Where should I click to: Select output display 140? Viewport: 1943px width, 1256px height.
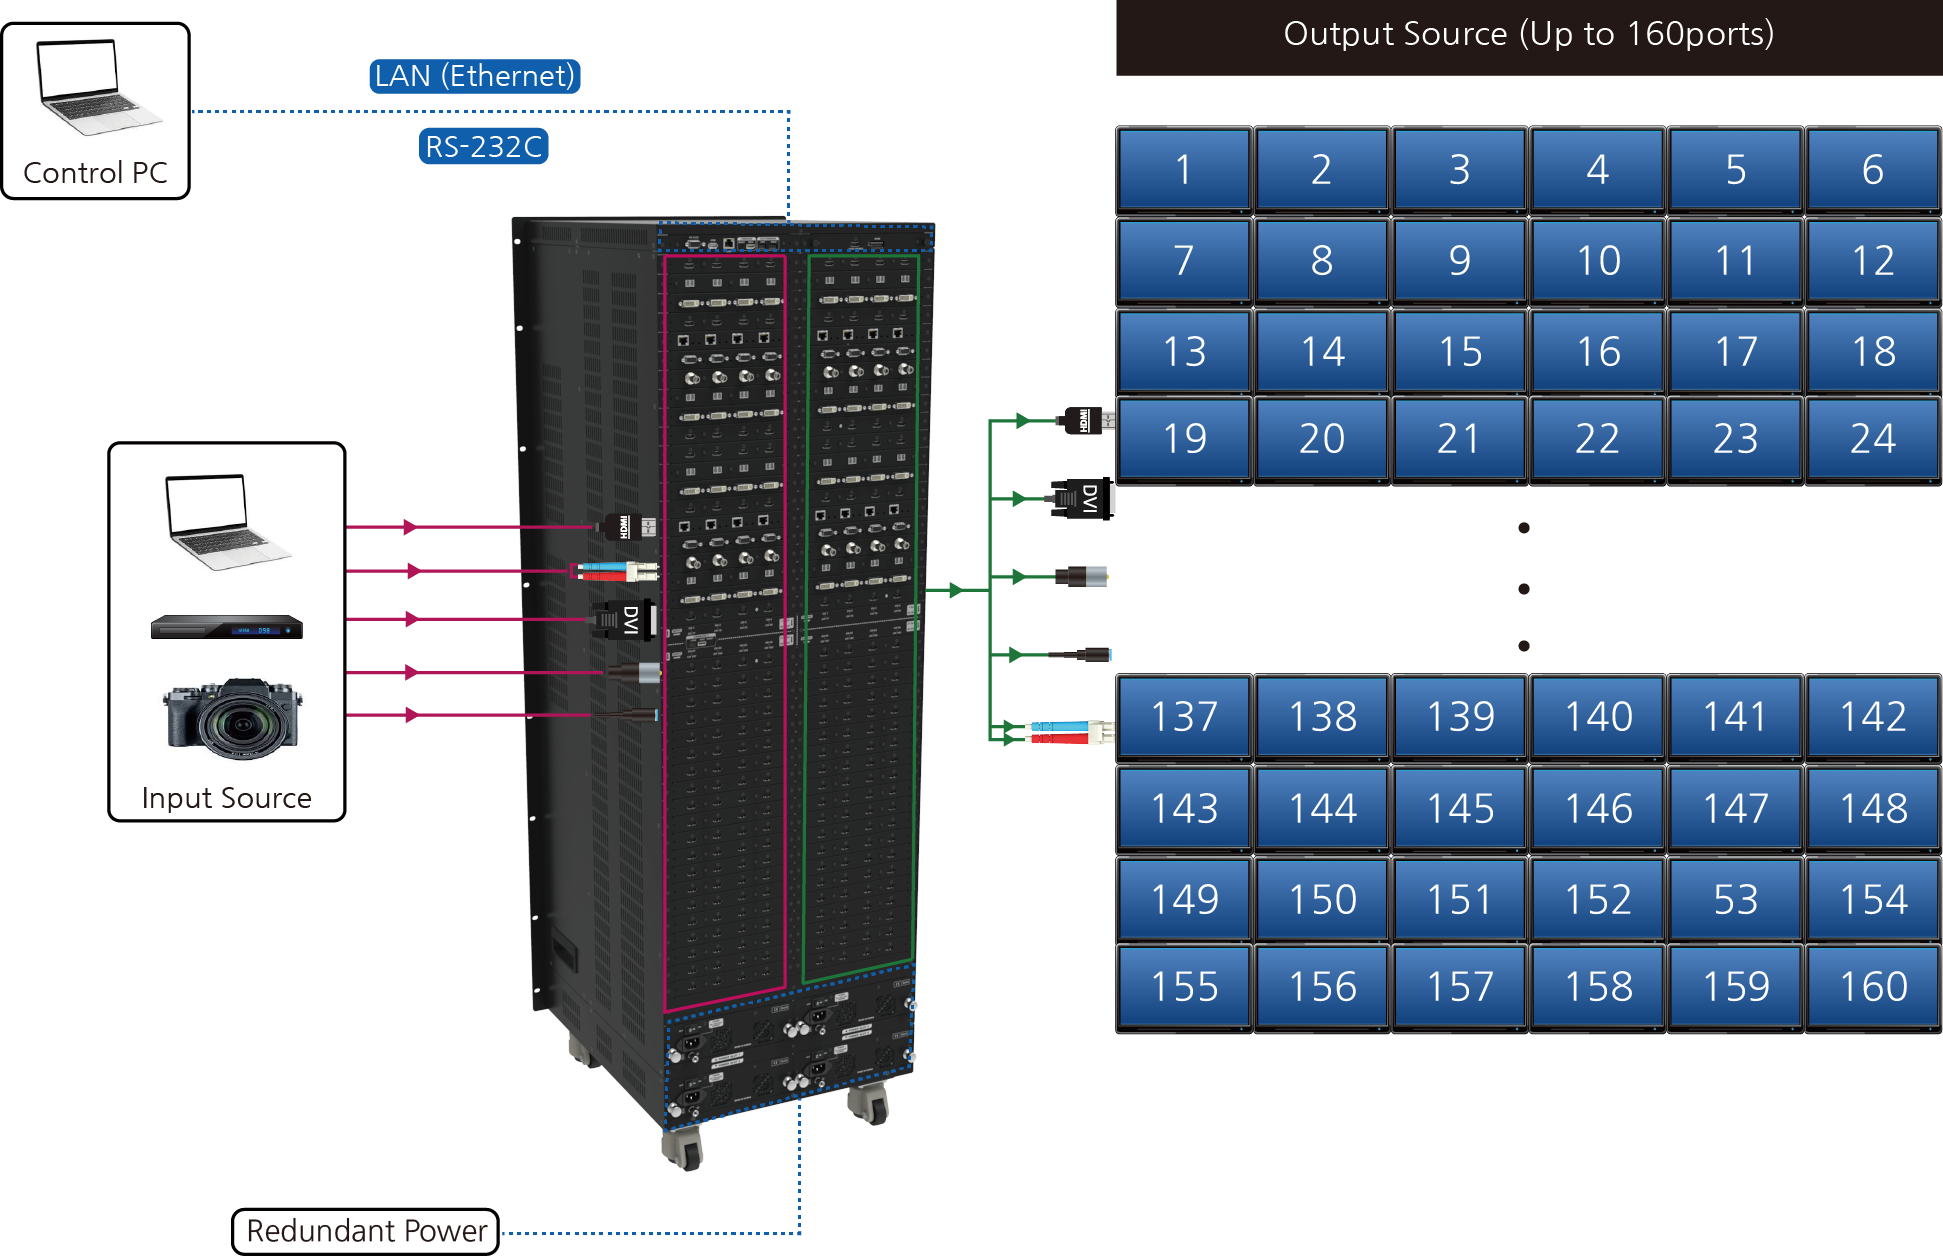tap(1598, 717)
